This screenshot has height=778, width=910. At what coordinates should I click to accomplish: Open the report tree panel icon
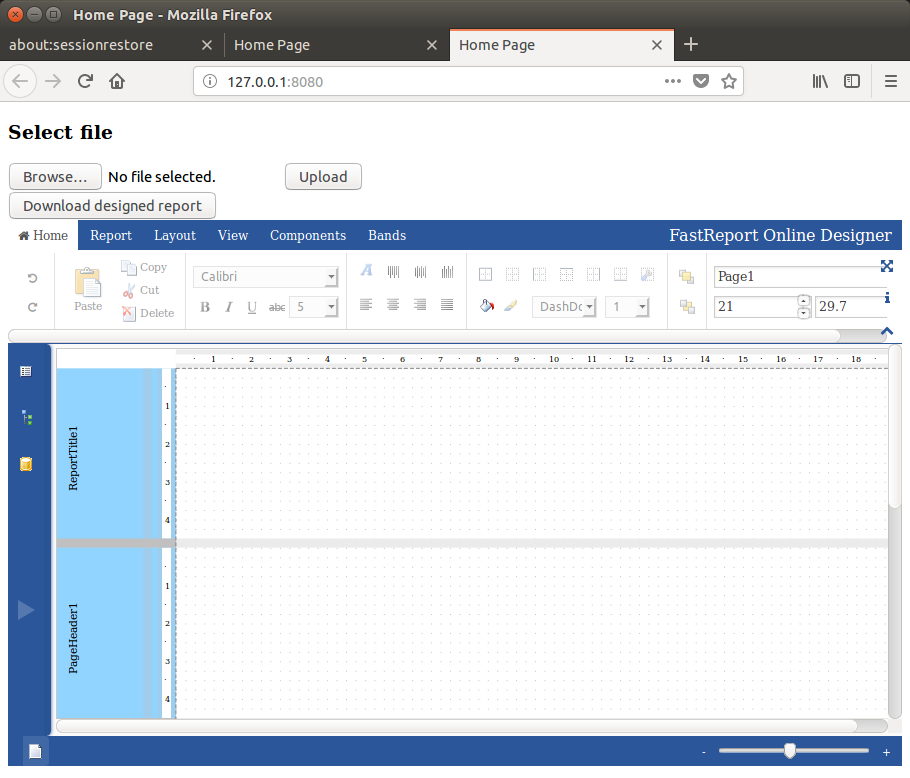coord(26,418)
